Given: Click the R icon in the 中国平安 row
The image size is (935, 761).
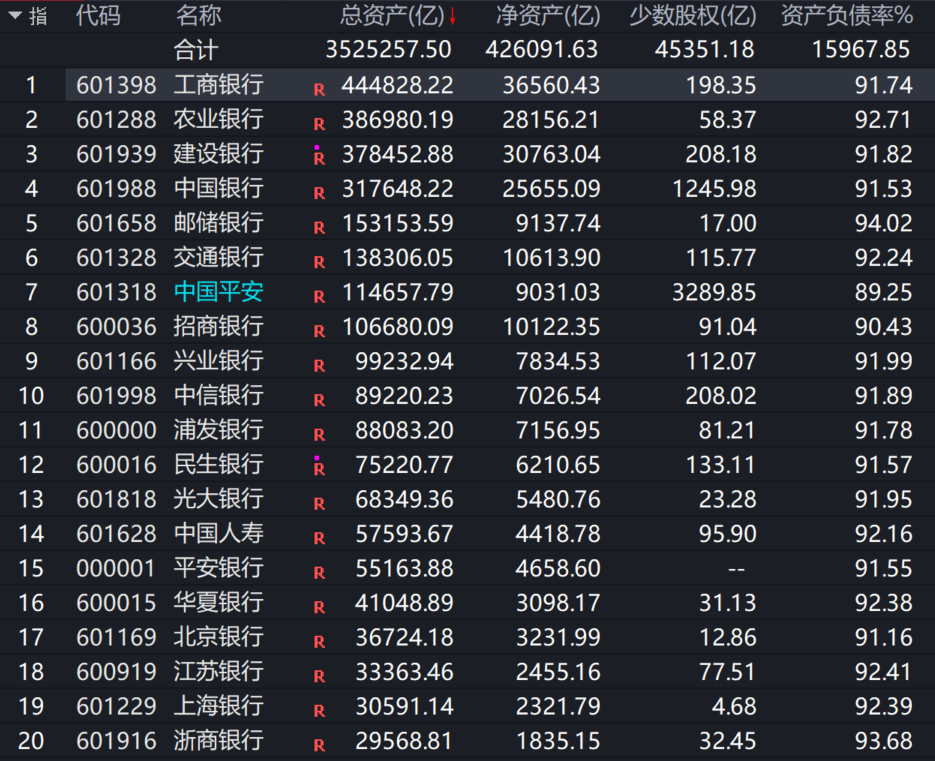Looking at the screenshot, I should tap(320, 297).
